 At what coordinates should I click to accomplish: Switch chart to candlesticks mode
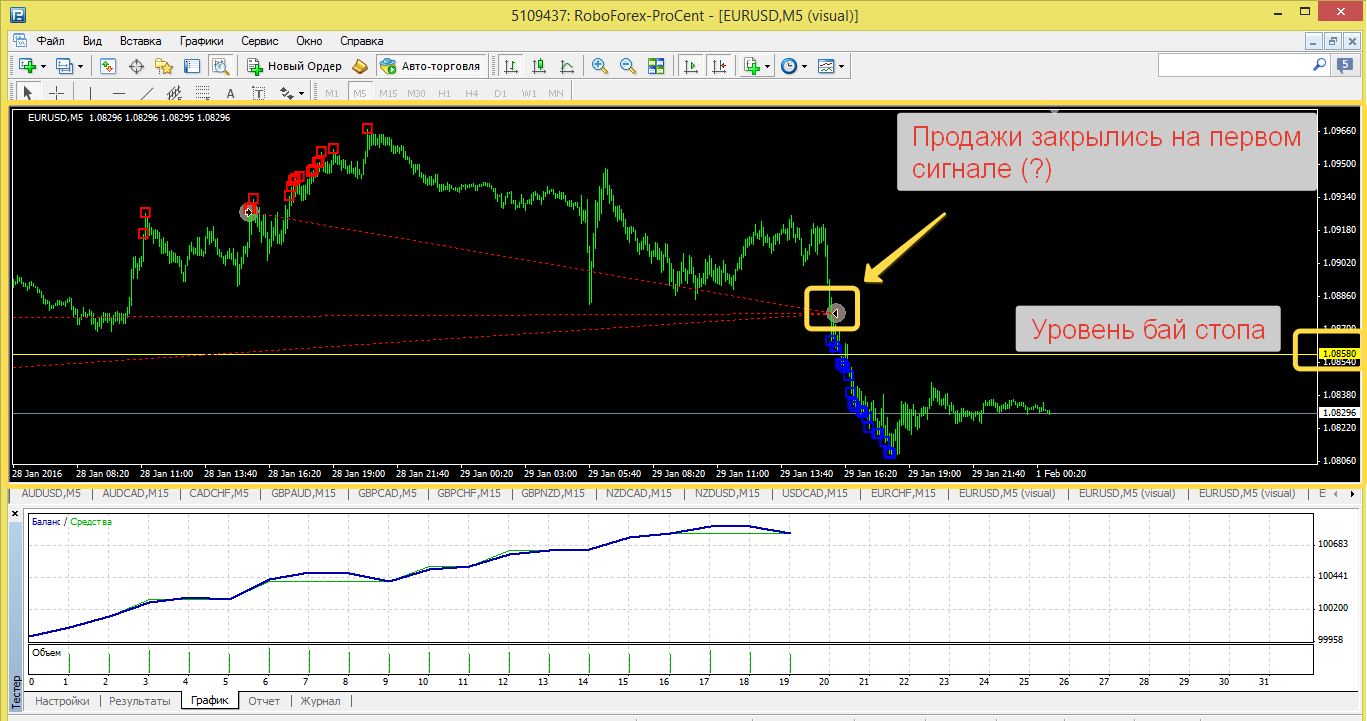pos(539,66)
